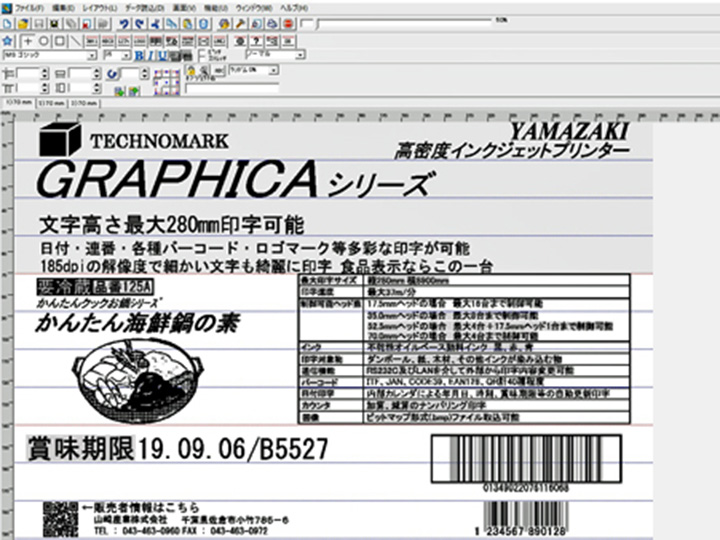This screenshot has width=720, height=540.
Task: Click the width input field
Action: tap(80, 73)
